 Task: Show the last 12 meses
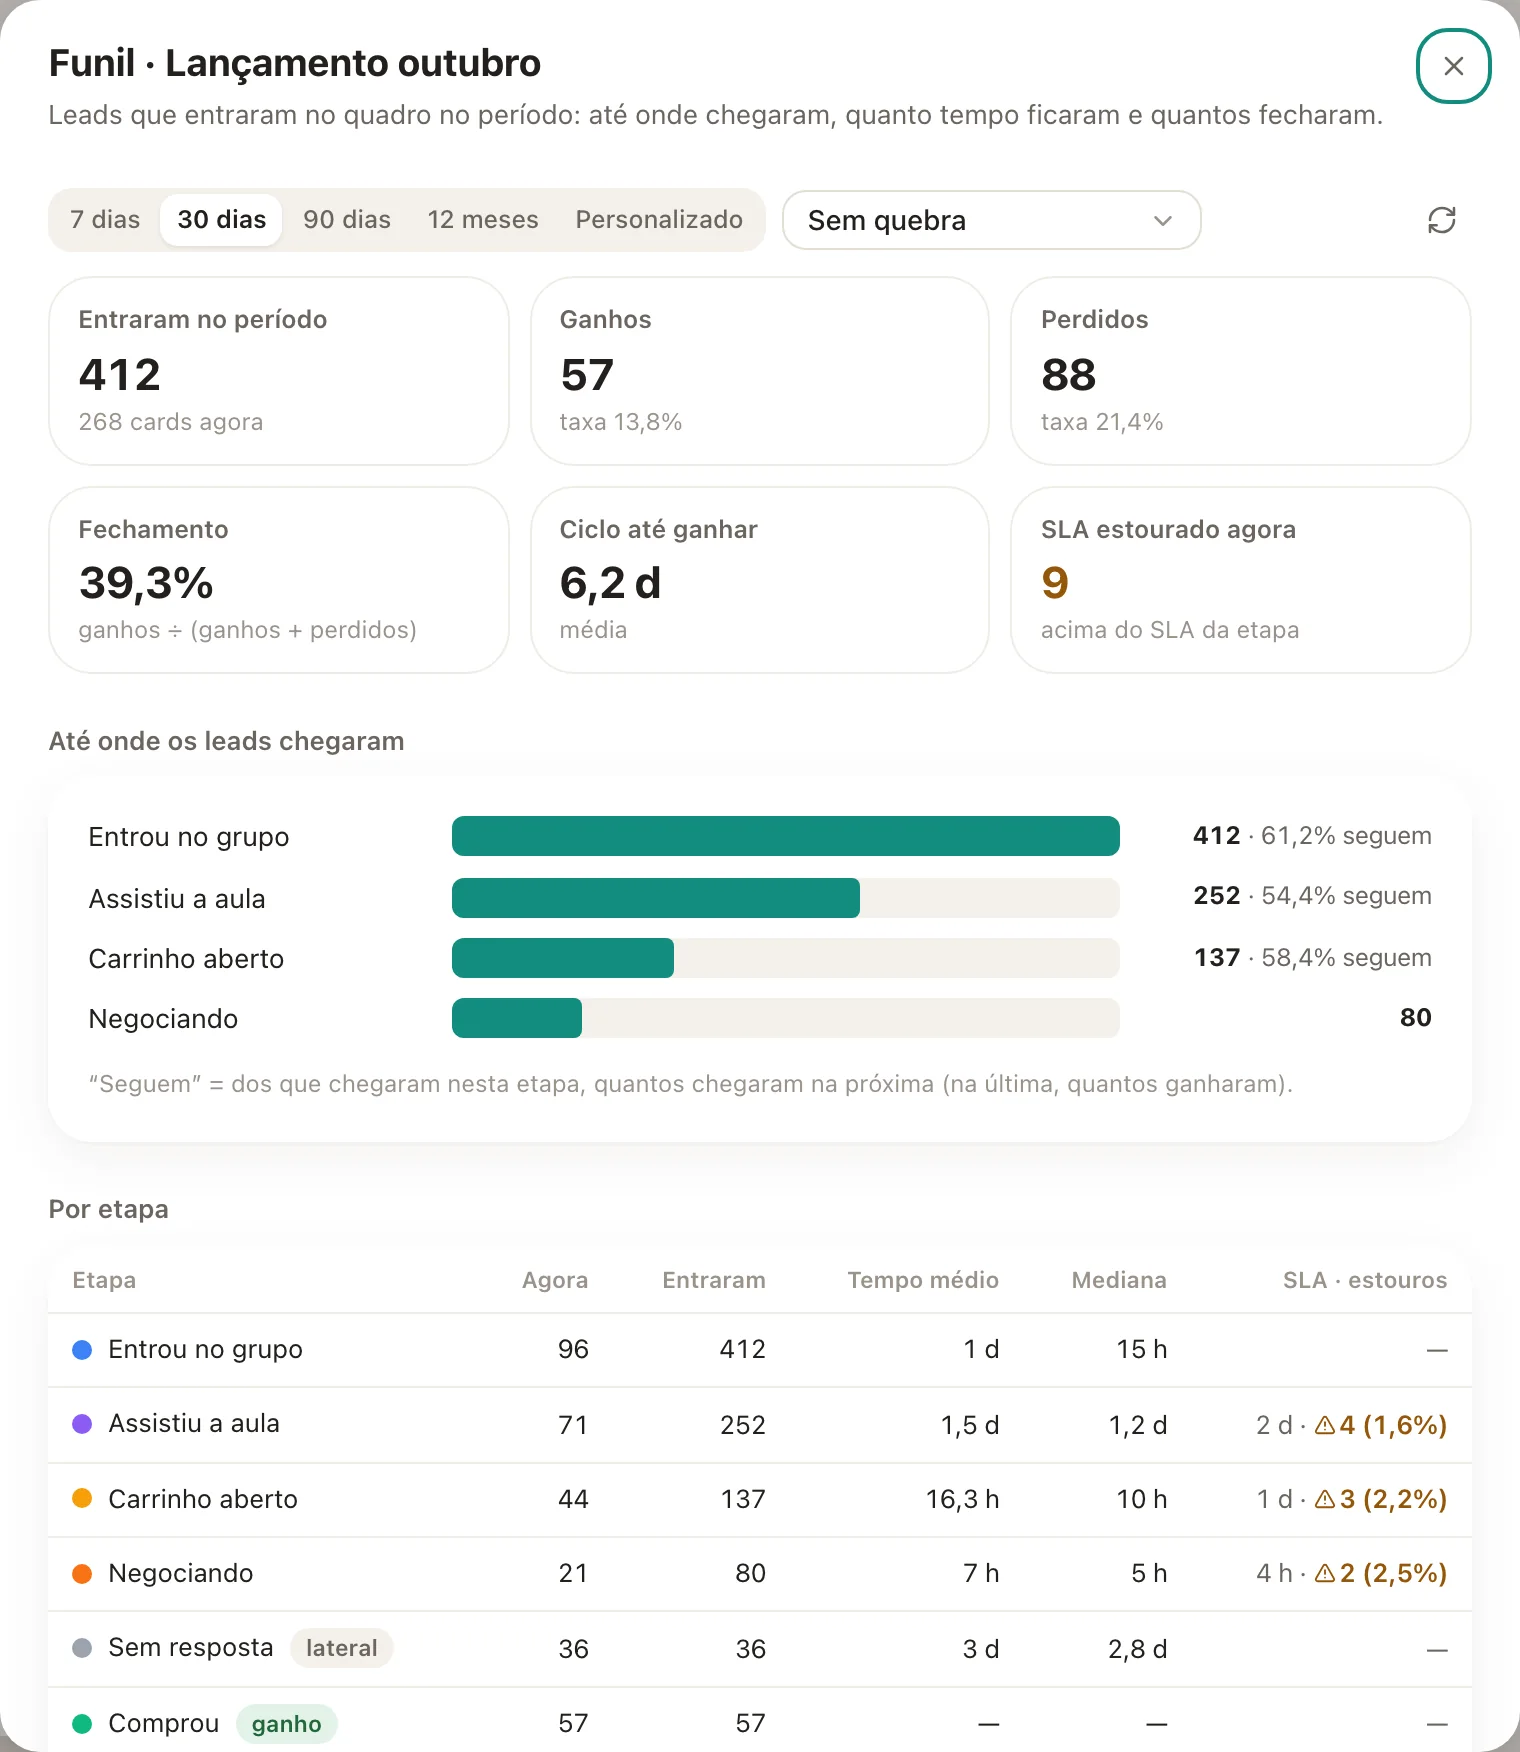(483, 220)
